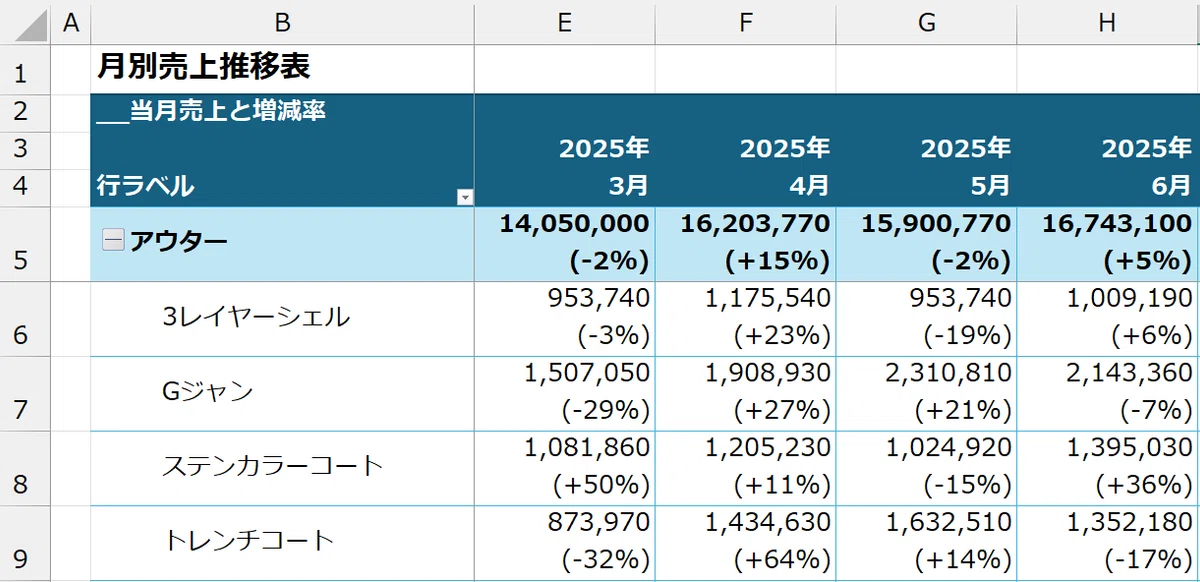Select the 行ラベル header cell

tap(282, 188)
